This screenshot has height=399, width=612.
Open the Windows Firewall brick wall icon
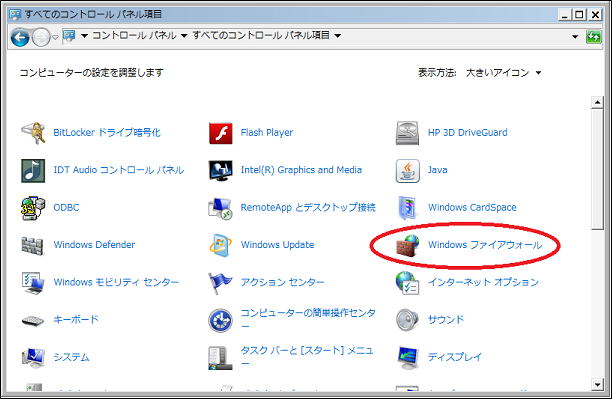pyautogui.click(x=408, y=246)
